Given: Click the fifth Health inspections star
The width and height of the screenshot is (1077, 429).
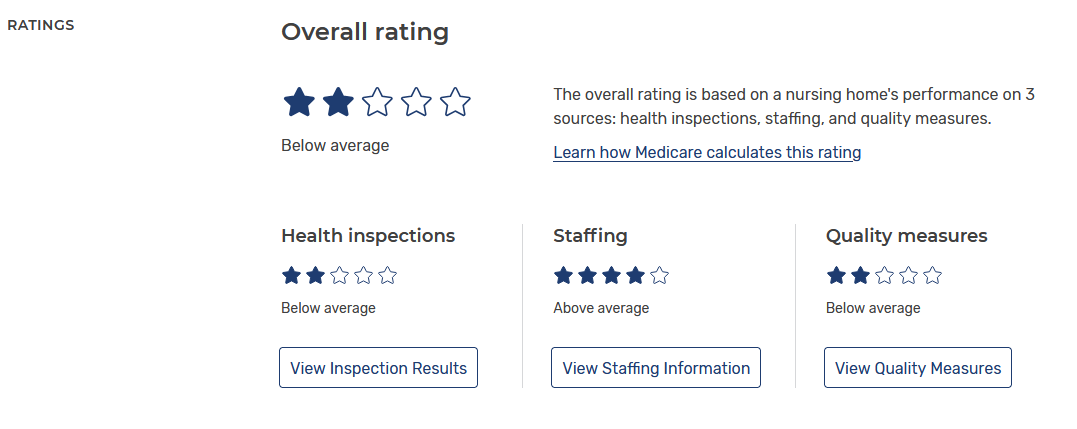Looking at the screenshot, I should (387, 275).
